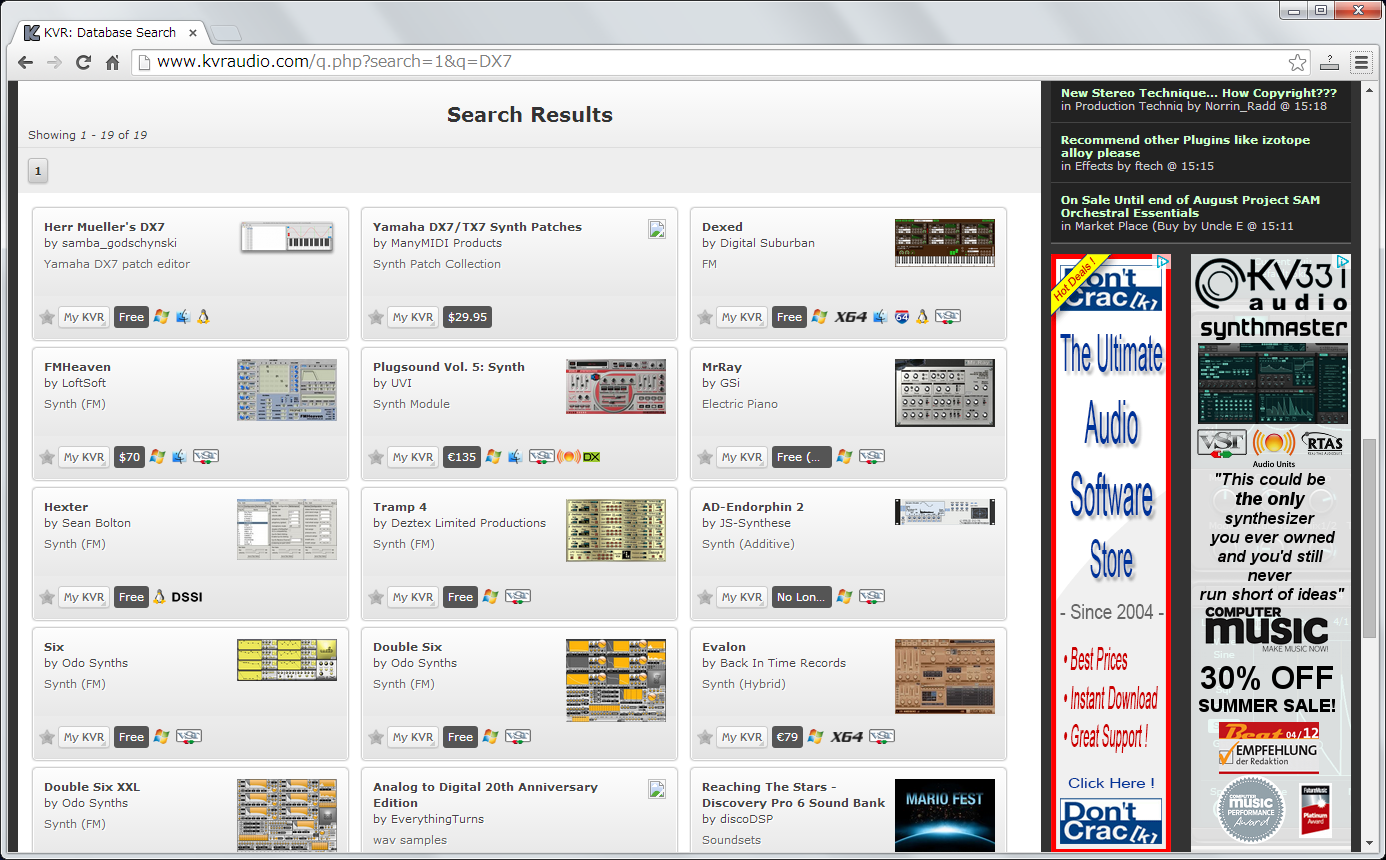The width and height of the screenshot is (1386, 860).
Task: Click the VST icon on FMHeaven card
Action: tap(206, 457)
